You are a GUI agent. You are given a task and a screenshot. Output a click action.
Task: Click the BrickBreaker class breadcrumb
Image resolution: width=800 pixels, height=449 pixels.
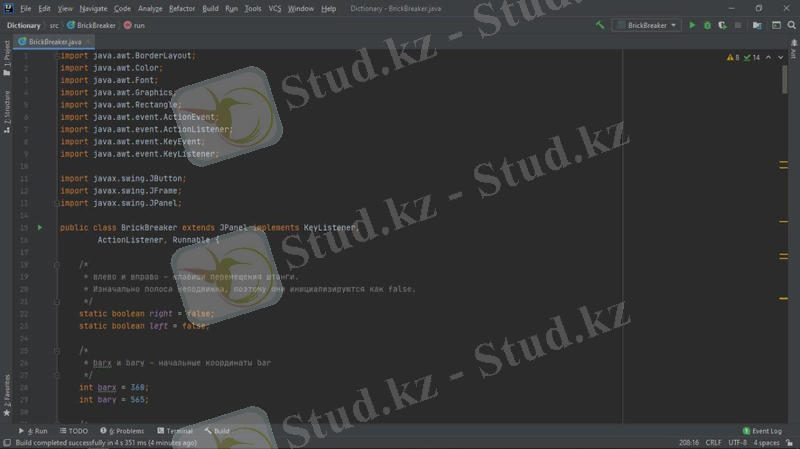91,26
